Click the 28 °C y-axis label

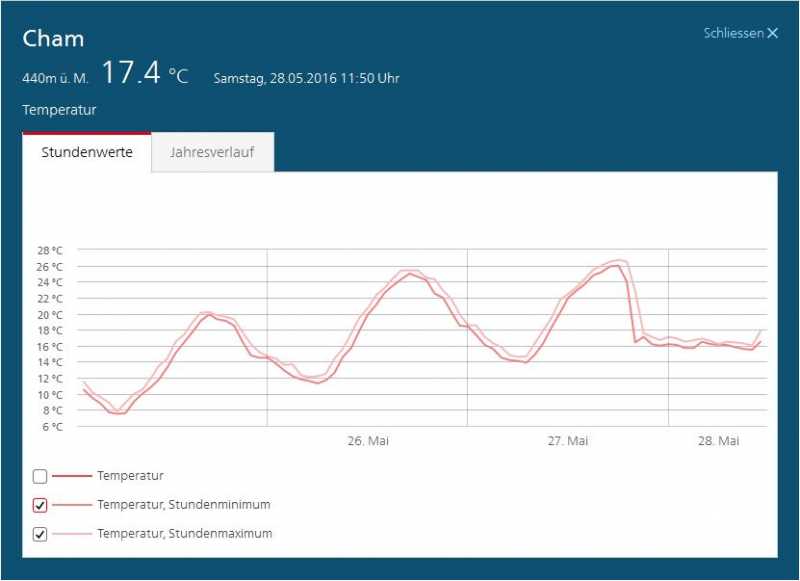click(50, 250)
